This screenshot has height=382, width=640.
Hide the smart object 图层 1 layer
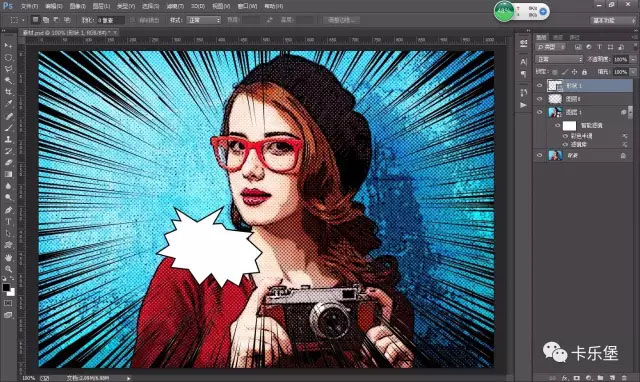point(540,112)
